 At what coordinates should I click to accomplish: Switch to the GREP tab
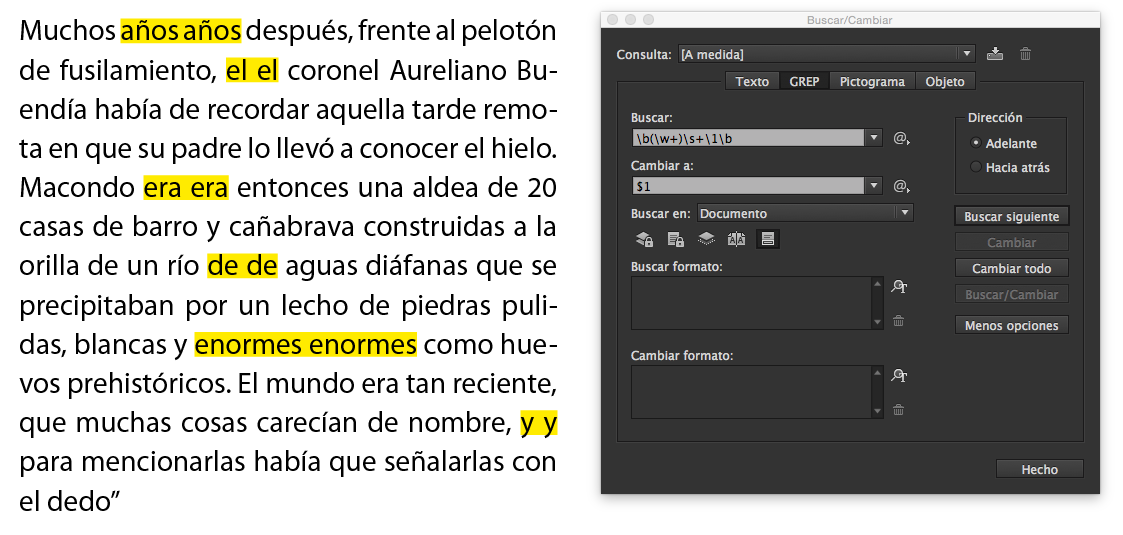coord(804,82)
